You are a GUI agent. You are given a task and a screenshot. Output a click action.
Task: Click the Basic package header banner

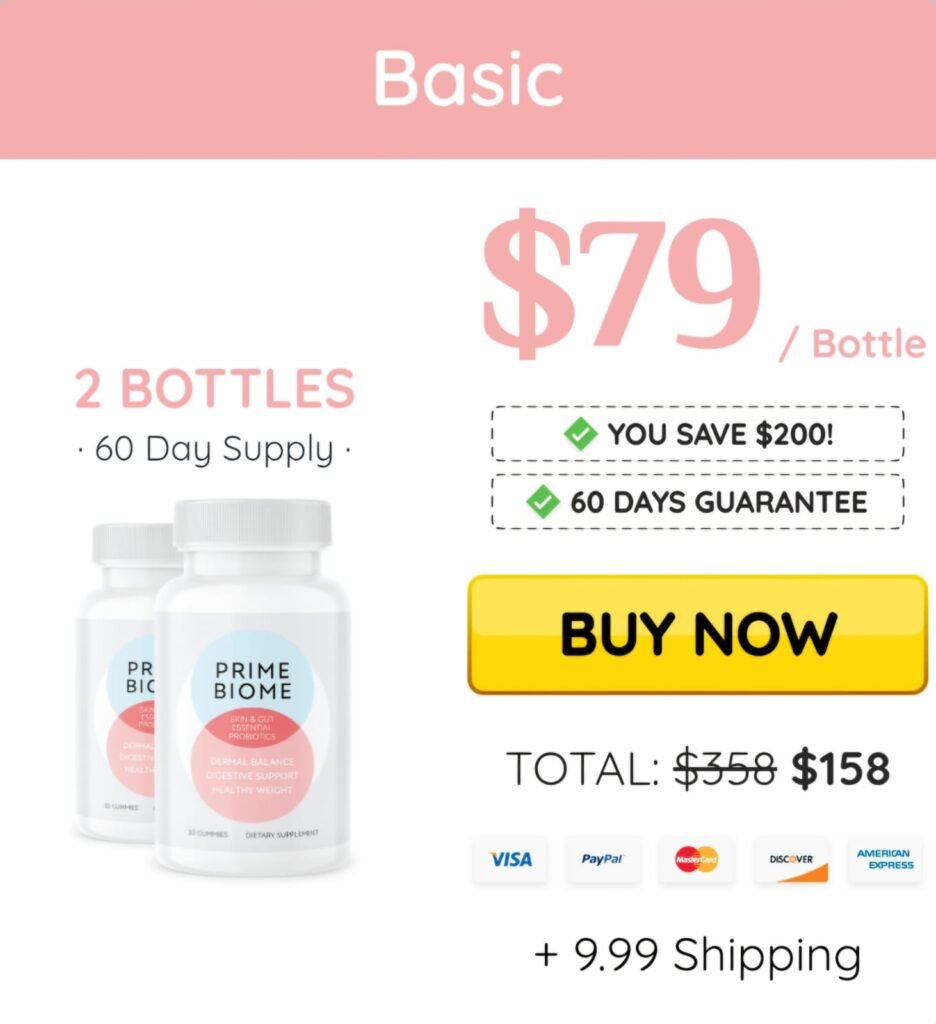(x=468, y=79)
